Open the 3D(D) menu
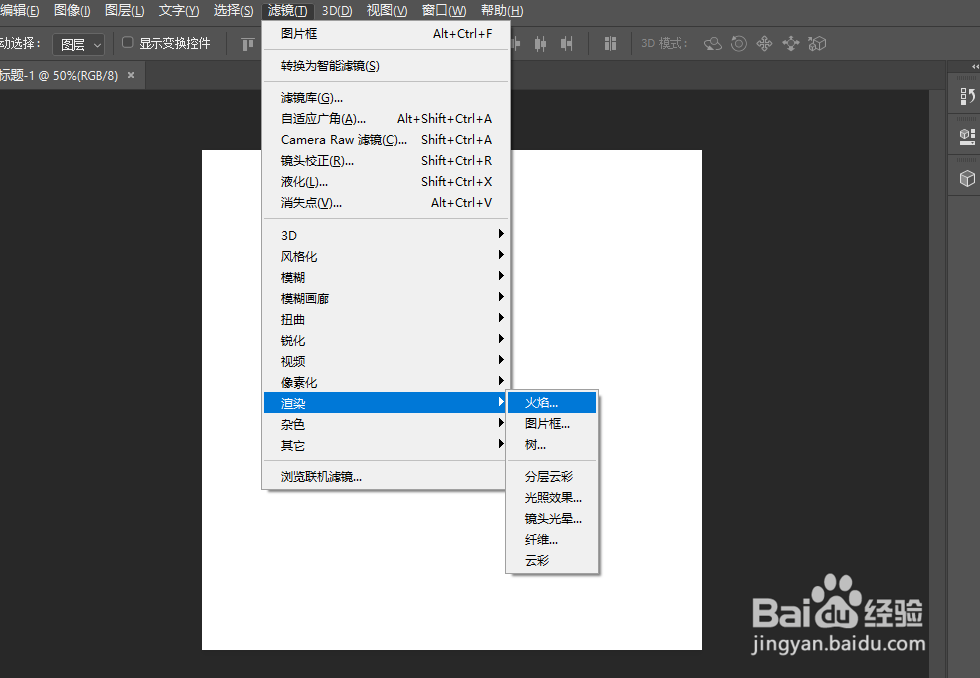980x678 pixels. [337, 11]
